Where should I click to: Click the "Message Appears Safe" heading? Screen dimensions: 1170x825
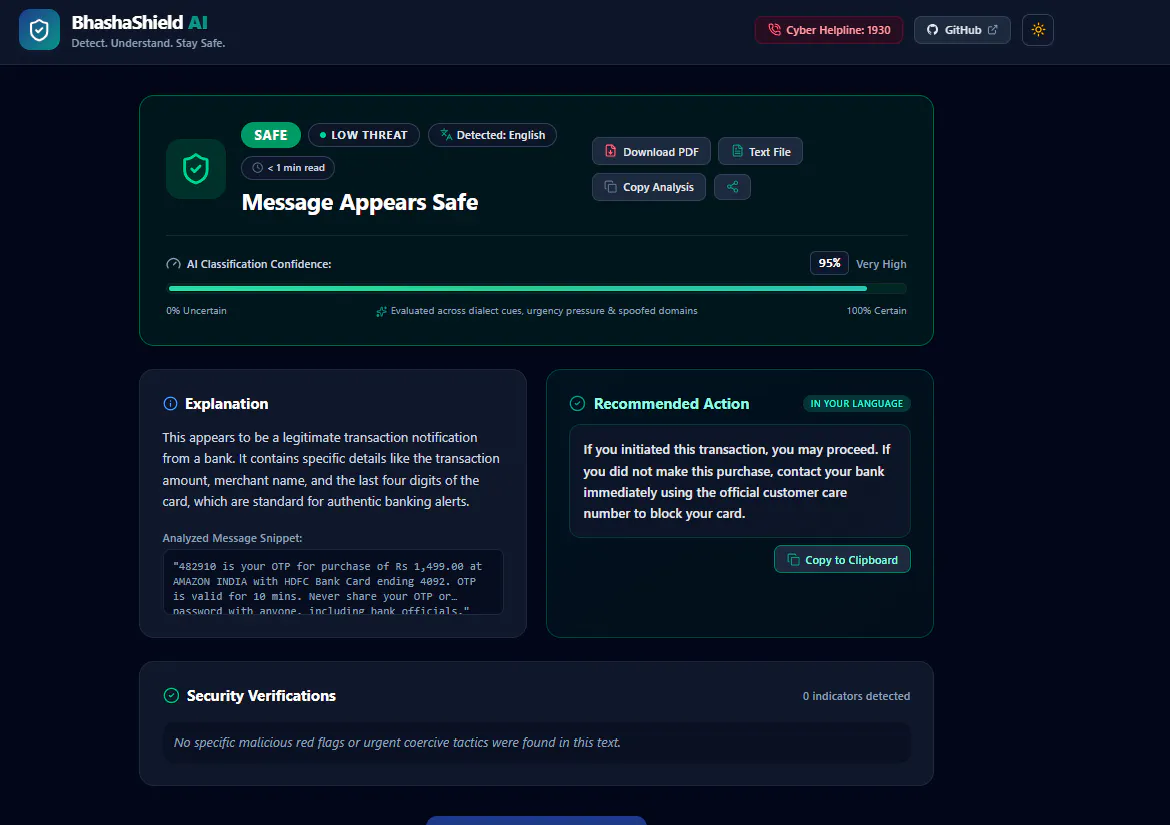[x=360, y=202]
